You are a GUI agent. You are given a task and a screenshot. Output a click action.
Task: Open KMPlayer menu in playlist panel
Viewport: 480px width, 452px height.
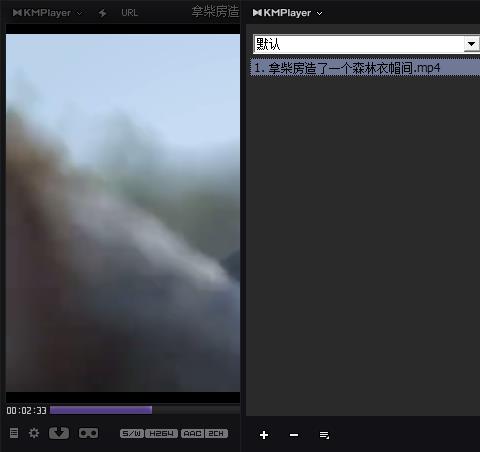point(287,13)
